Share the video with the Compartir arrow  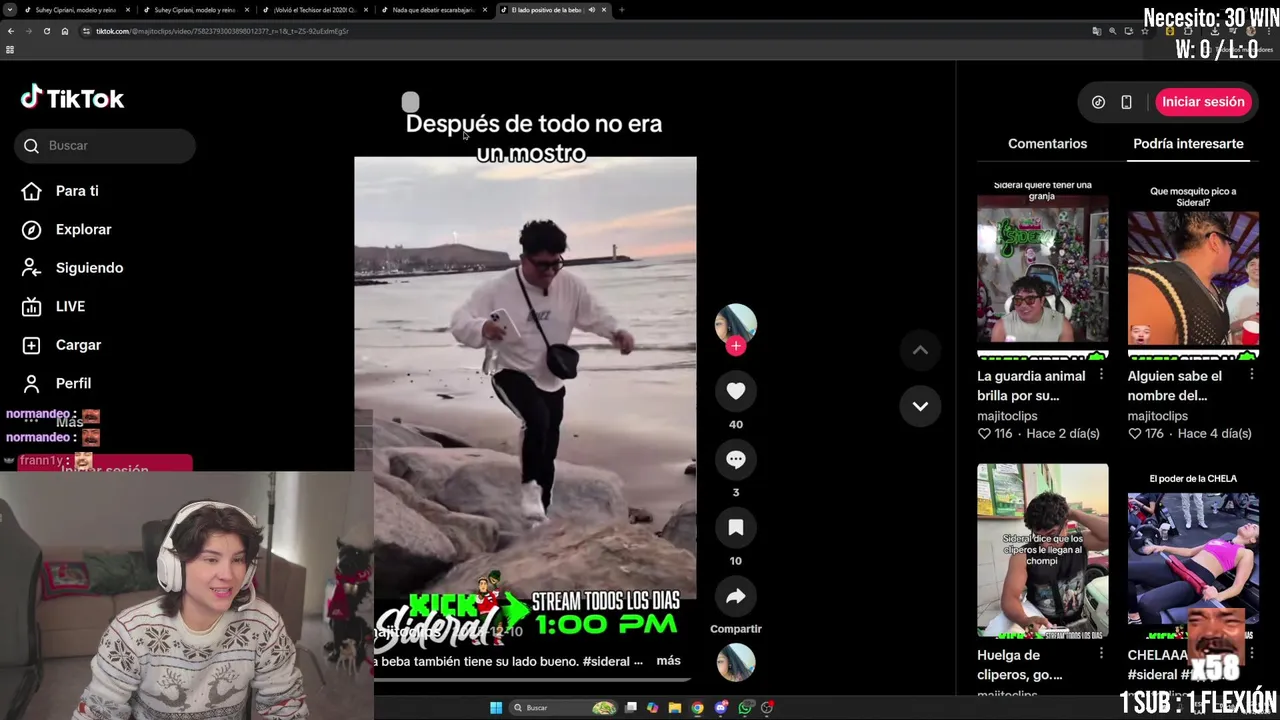tap(736, 596)
